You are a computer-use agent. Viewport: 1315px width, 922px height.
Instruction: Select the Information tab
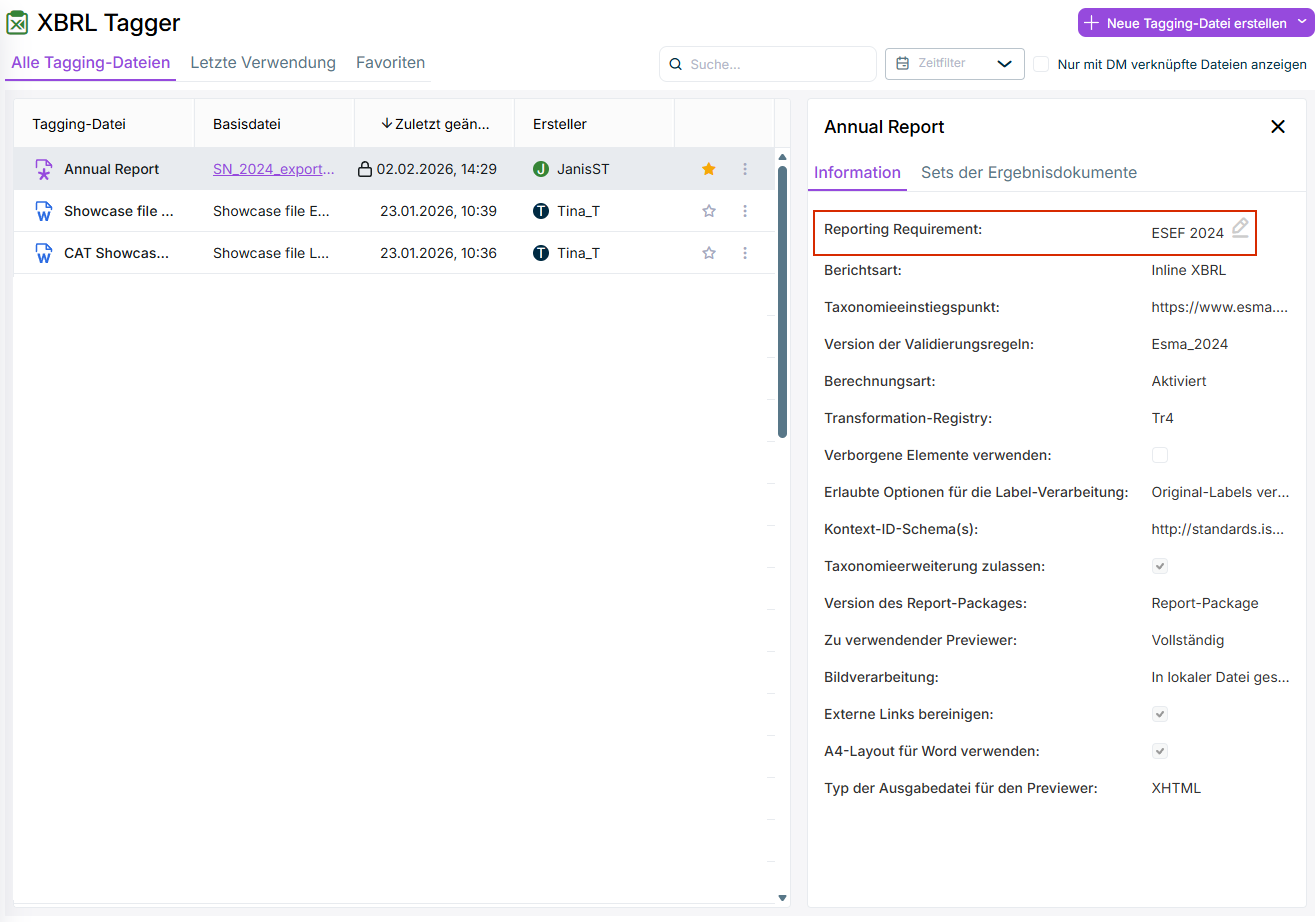point(857,172)
